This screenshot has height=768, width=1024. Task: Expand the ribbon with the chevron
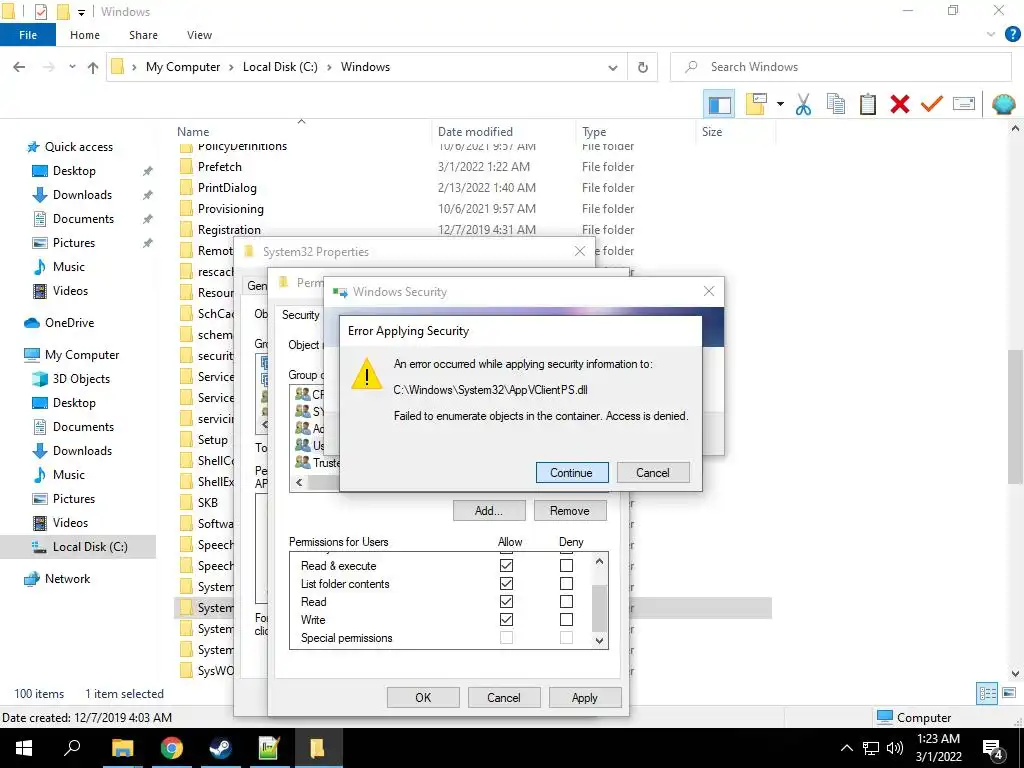991,35
